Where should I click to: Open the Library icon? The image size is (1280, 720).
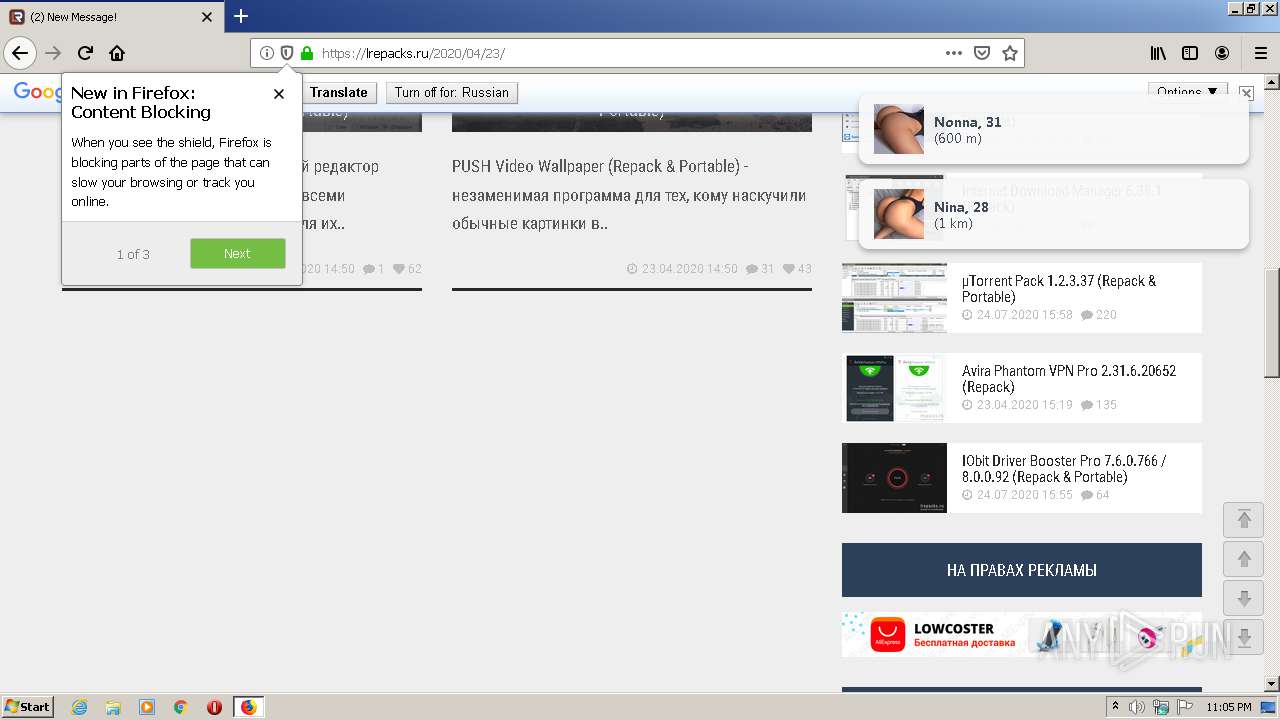tap(1158, 53)
